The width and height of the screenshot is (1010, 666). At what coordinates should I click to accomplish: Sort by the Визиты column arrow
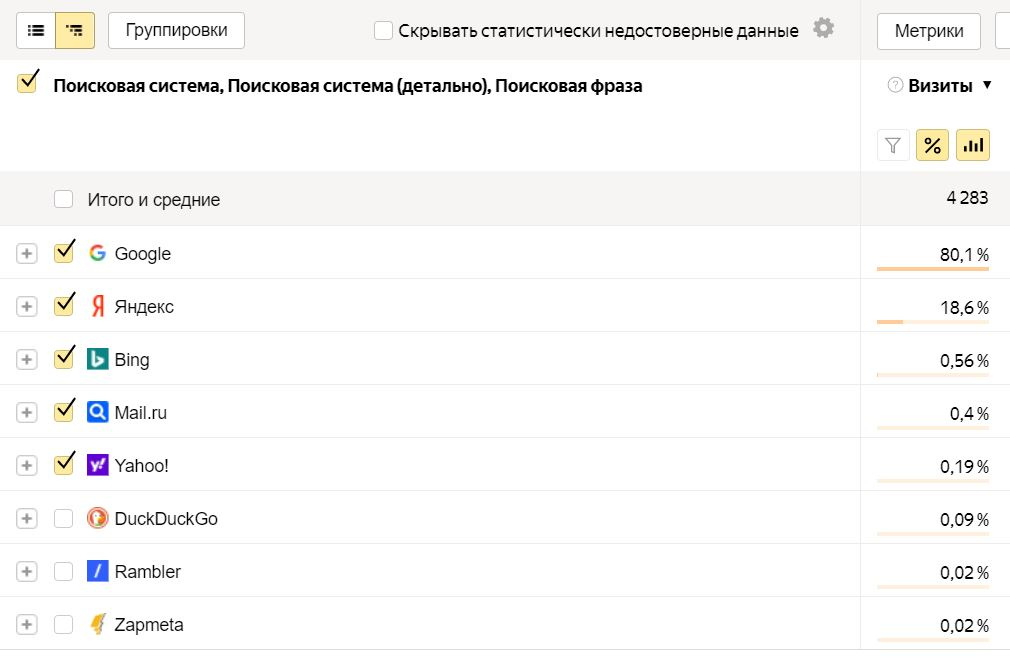(987, 86)
